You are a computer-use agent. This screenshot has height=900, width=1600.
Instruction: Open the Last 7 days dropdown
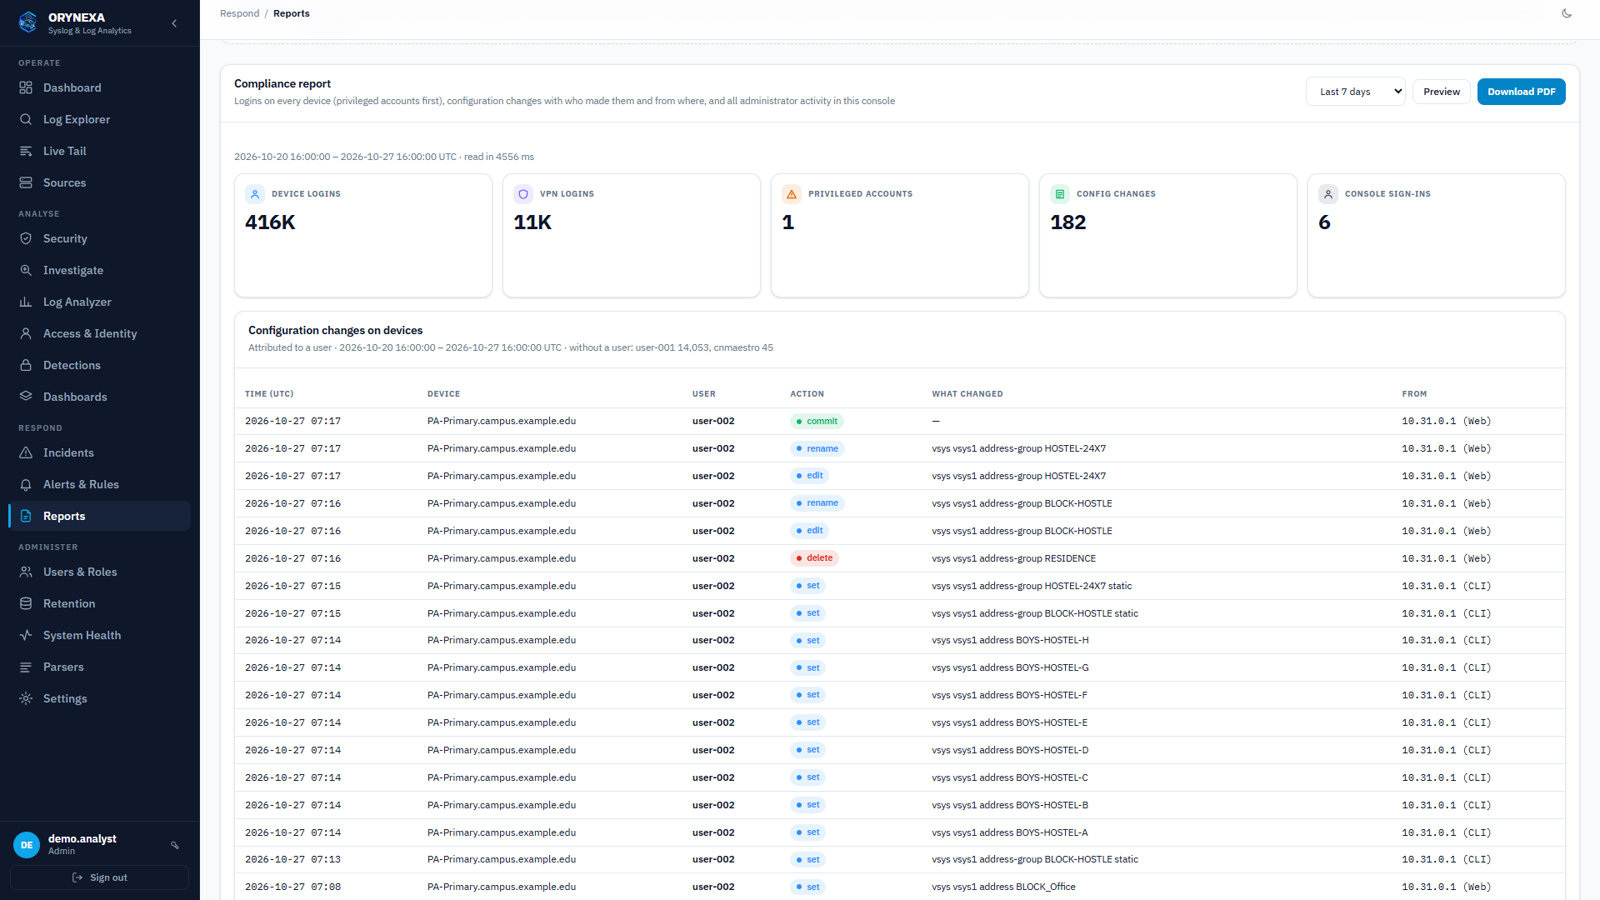point(1355,92)
